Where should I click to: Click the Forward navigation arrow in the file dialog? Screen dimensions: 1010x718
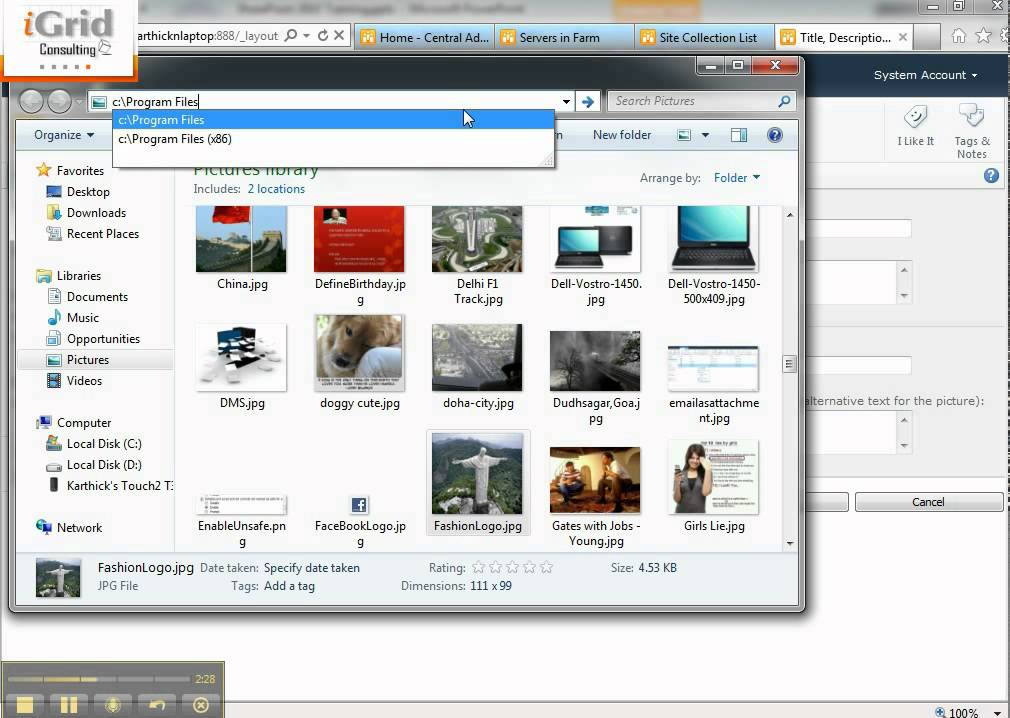point(59,101)
